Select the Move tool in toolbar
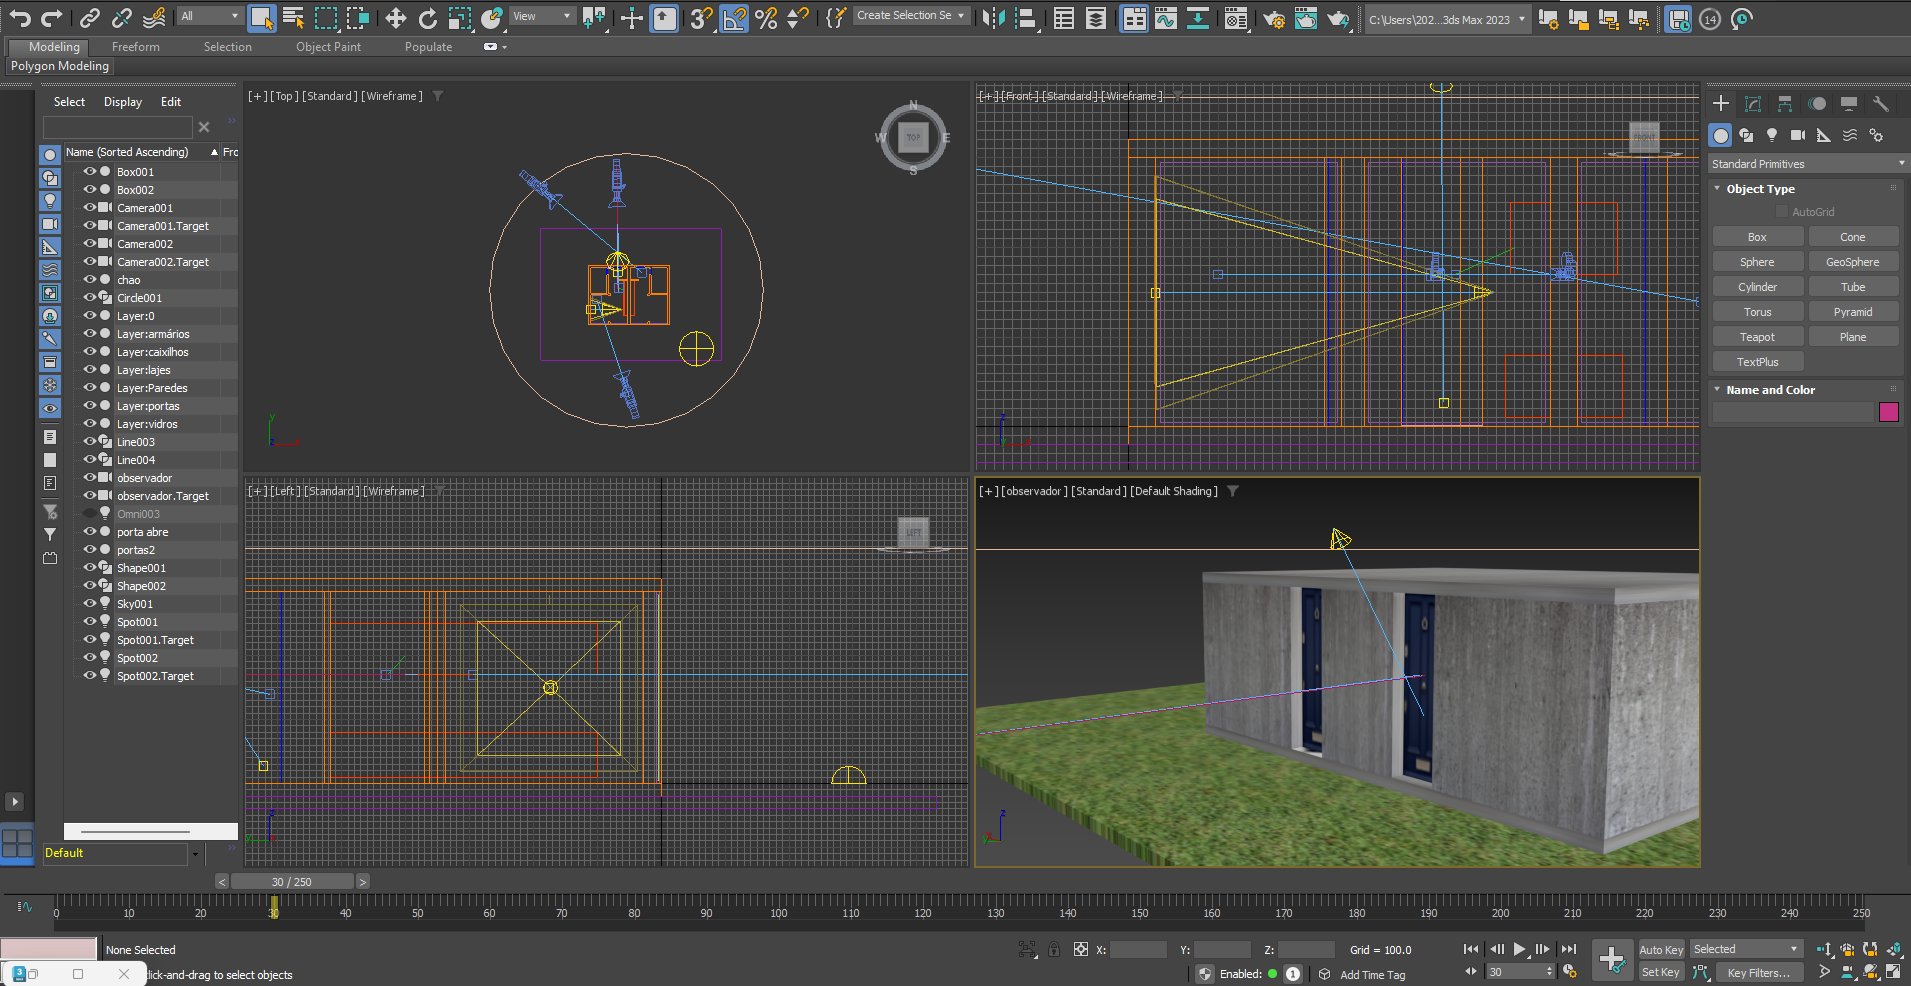The height and width of the screenshot is (986, 1911). click(x=395, y=18)
